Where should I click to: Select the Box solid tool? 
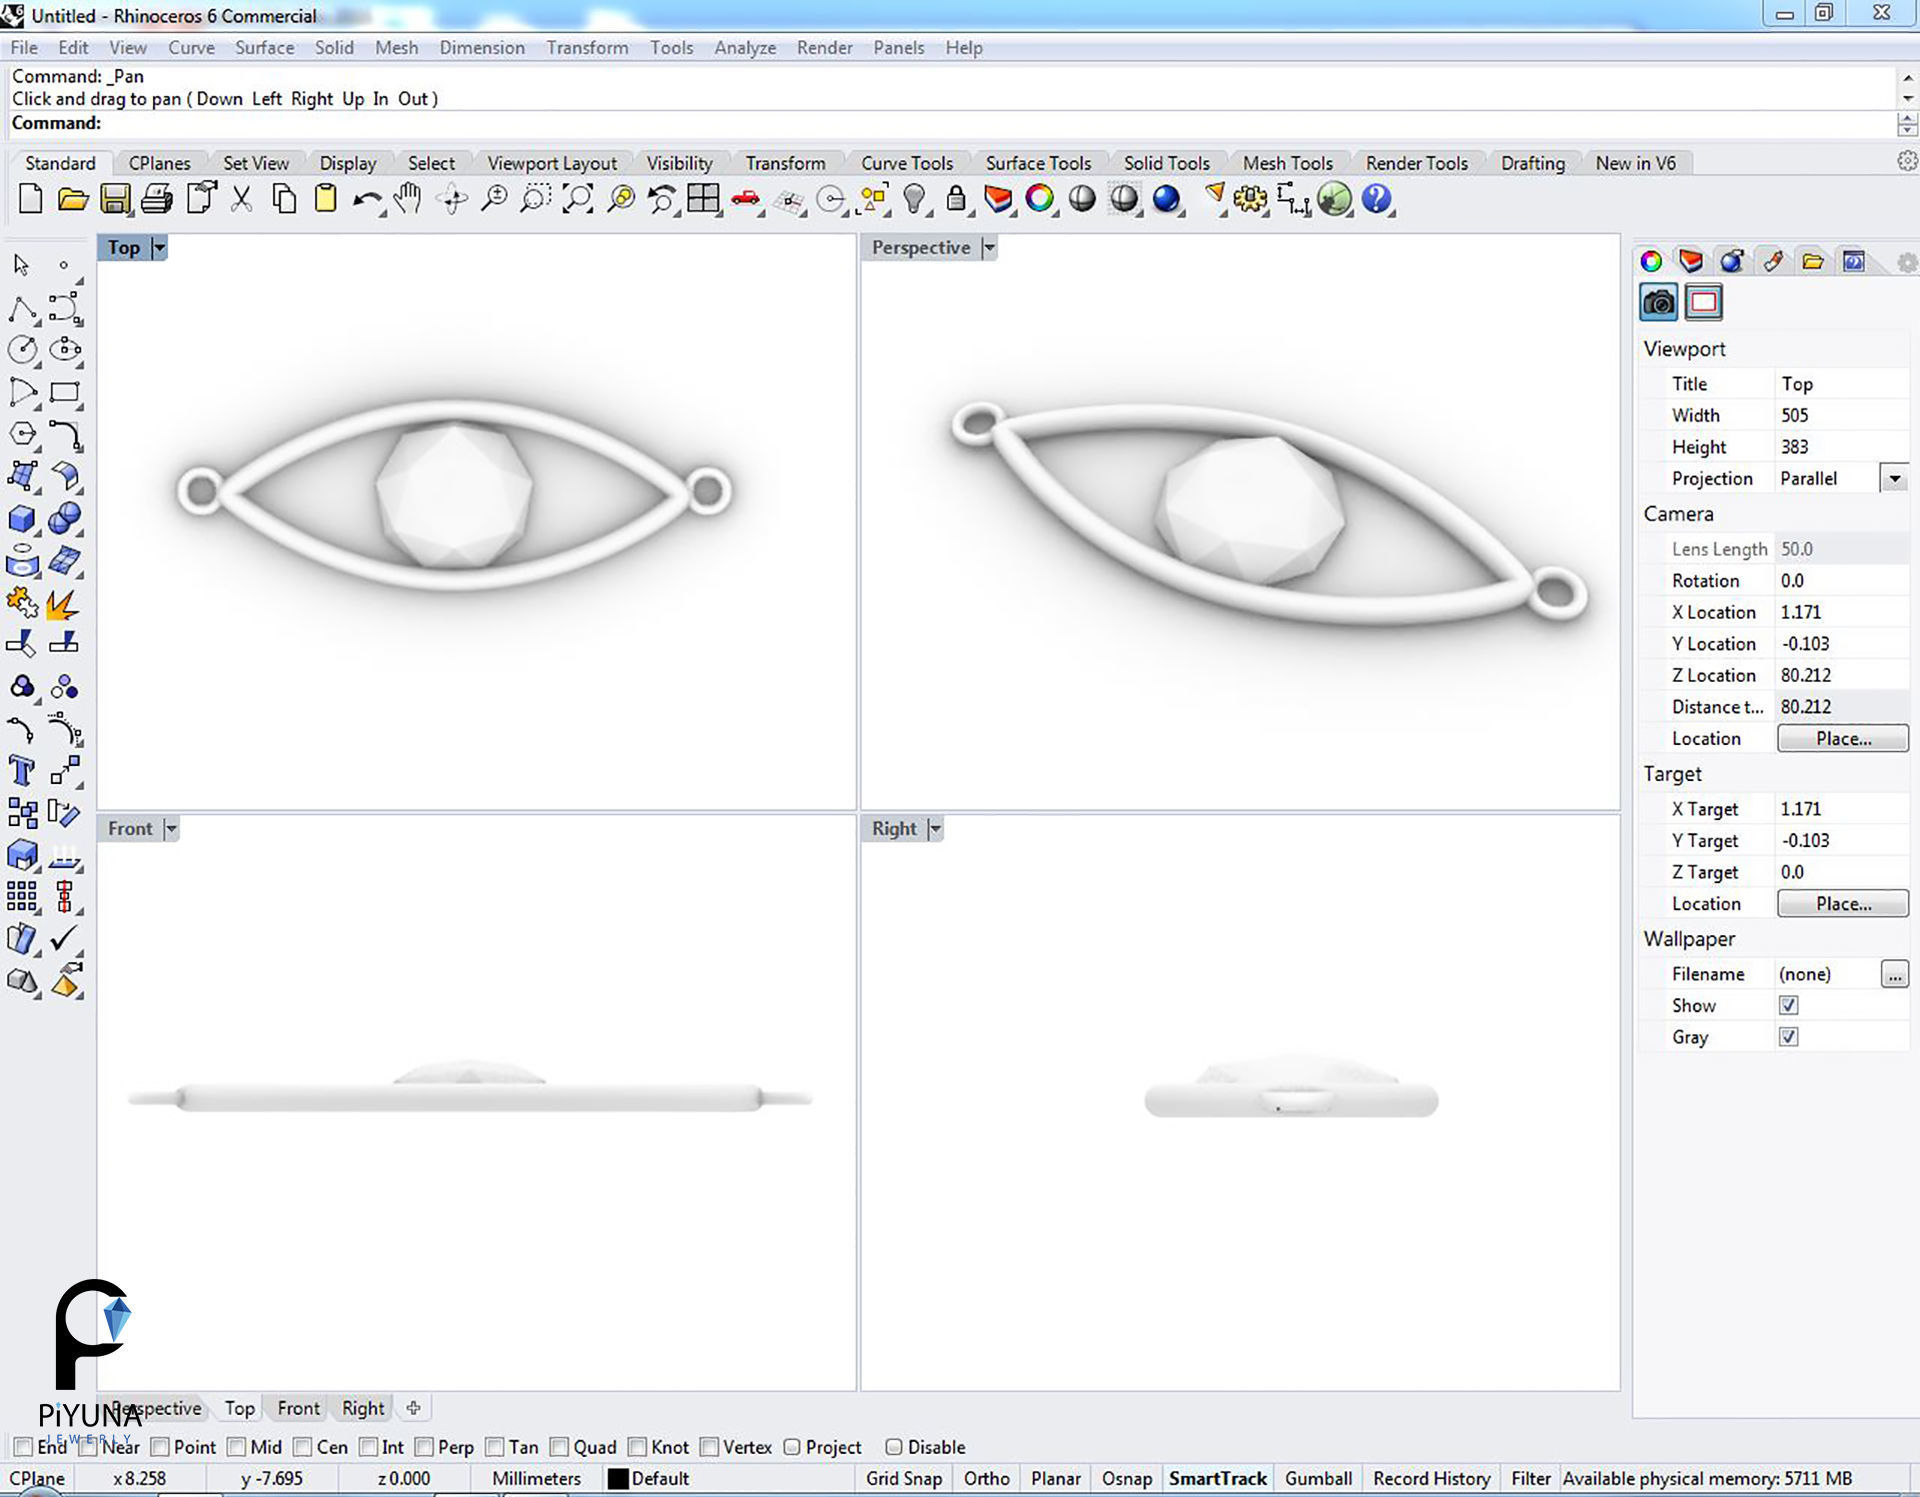(x=22, y=518)
